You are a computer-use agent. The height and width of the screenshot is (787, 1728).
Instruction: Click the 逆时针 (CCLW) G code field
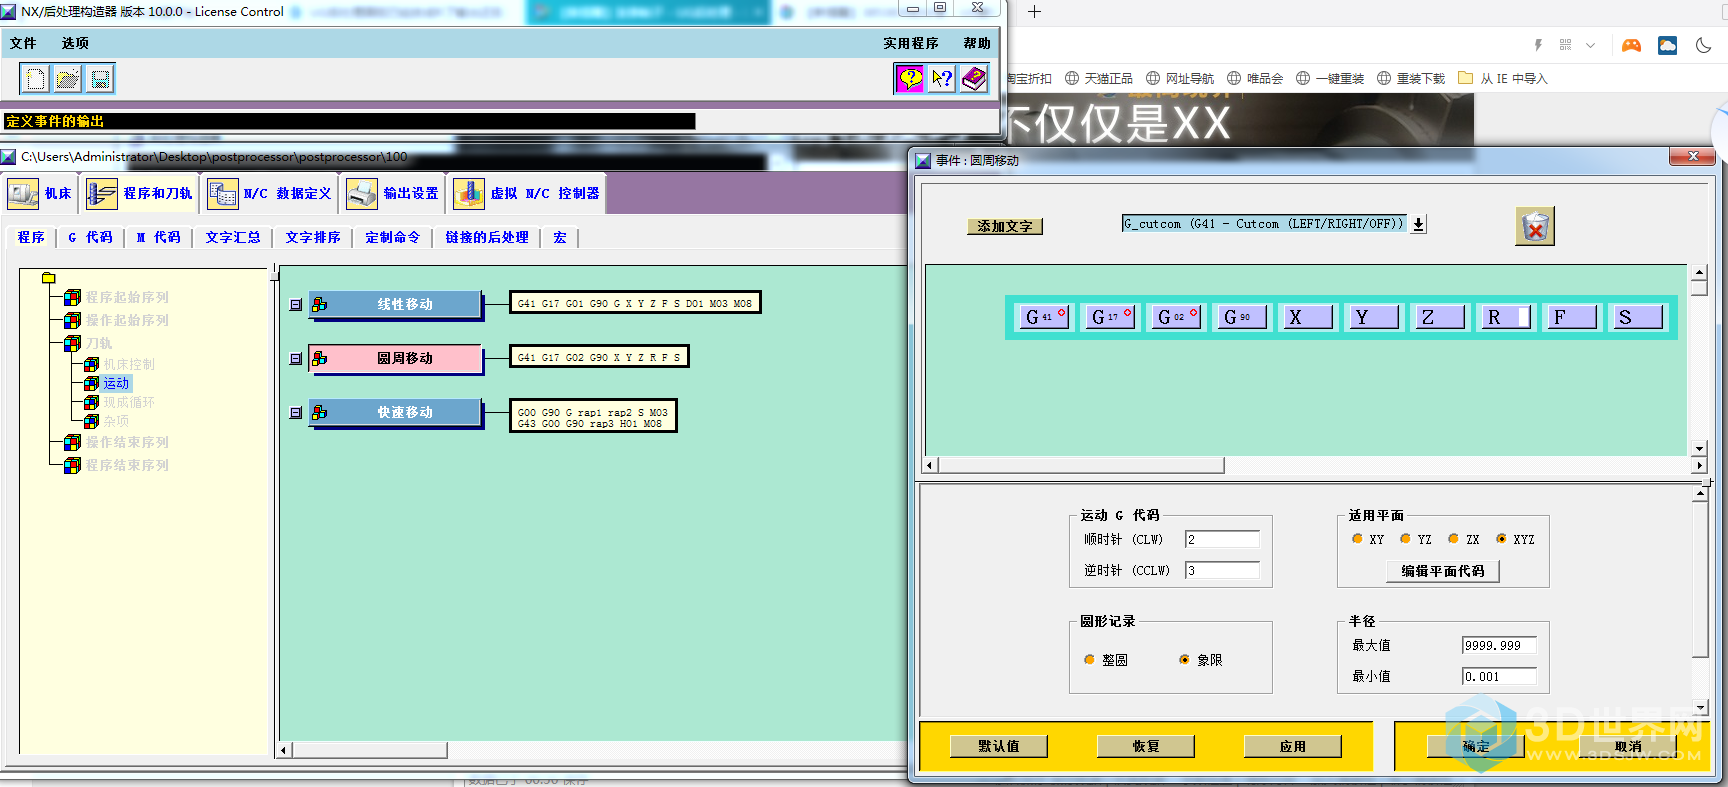click(x=1222, y=570)
